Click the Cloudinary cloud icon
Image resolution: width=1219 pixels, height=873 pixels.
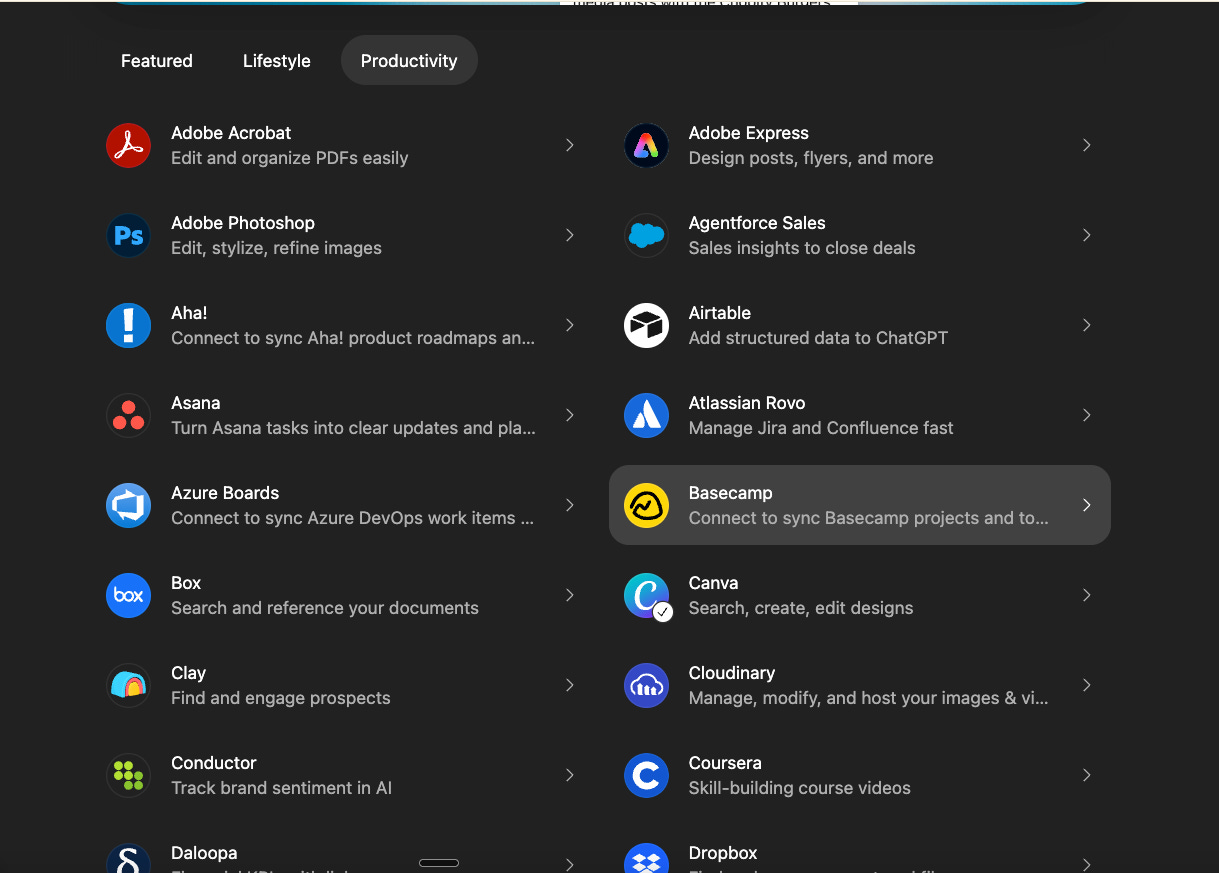click(x=646, y=685)
